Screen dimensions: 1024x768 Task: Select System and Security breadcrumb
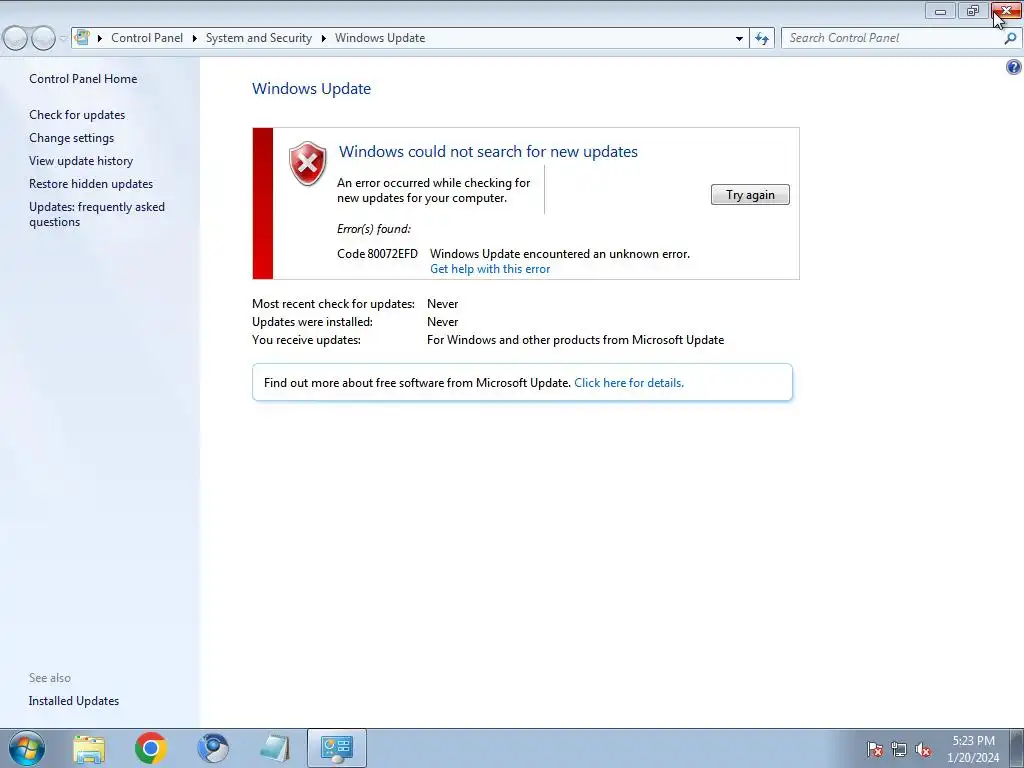(259, 38)
